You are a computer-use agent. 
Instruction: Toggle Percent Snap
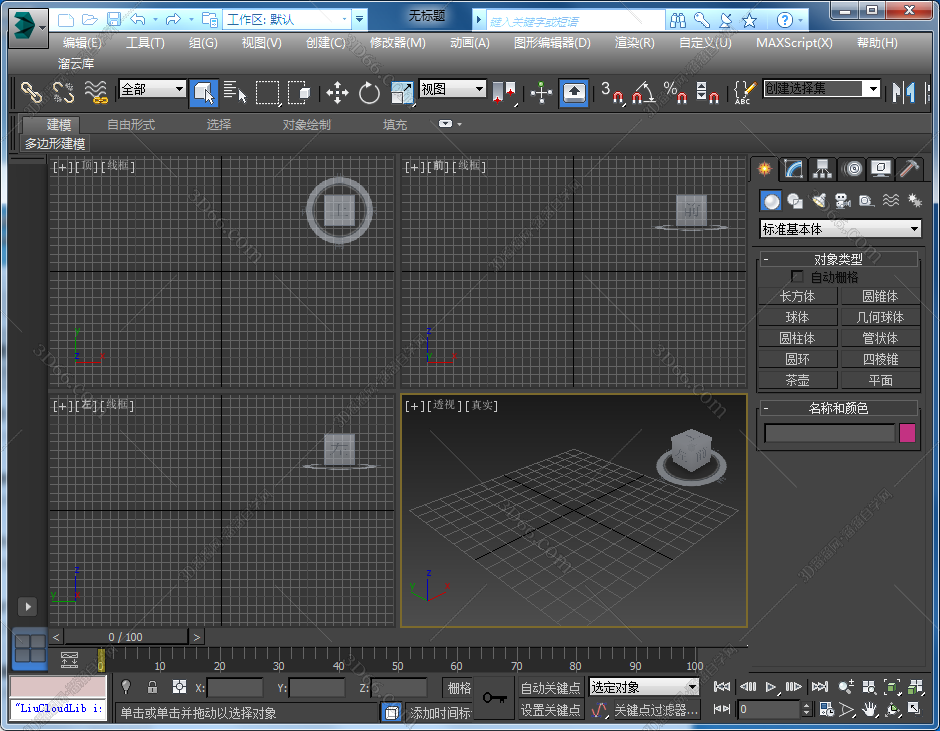[675, 93]
